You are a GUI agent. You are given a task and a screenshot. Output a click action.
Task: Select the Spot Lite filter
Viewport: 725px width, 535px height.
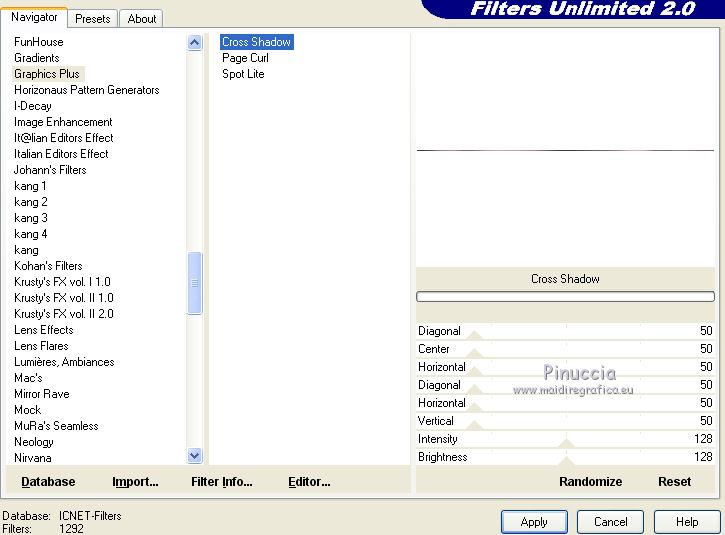pos(243,74)
